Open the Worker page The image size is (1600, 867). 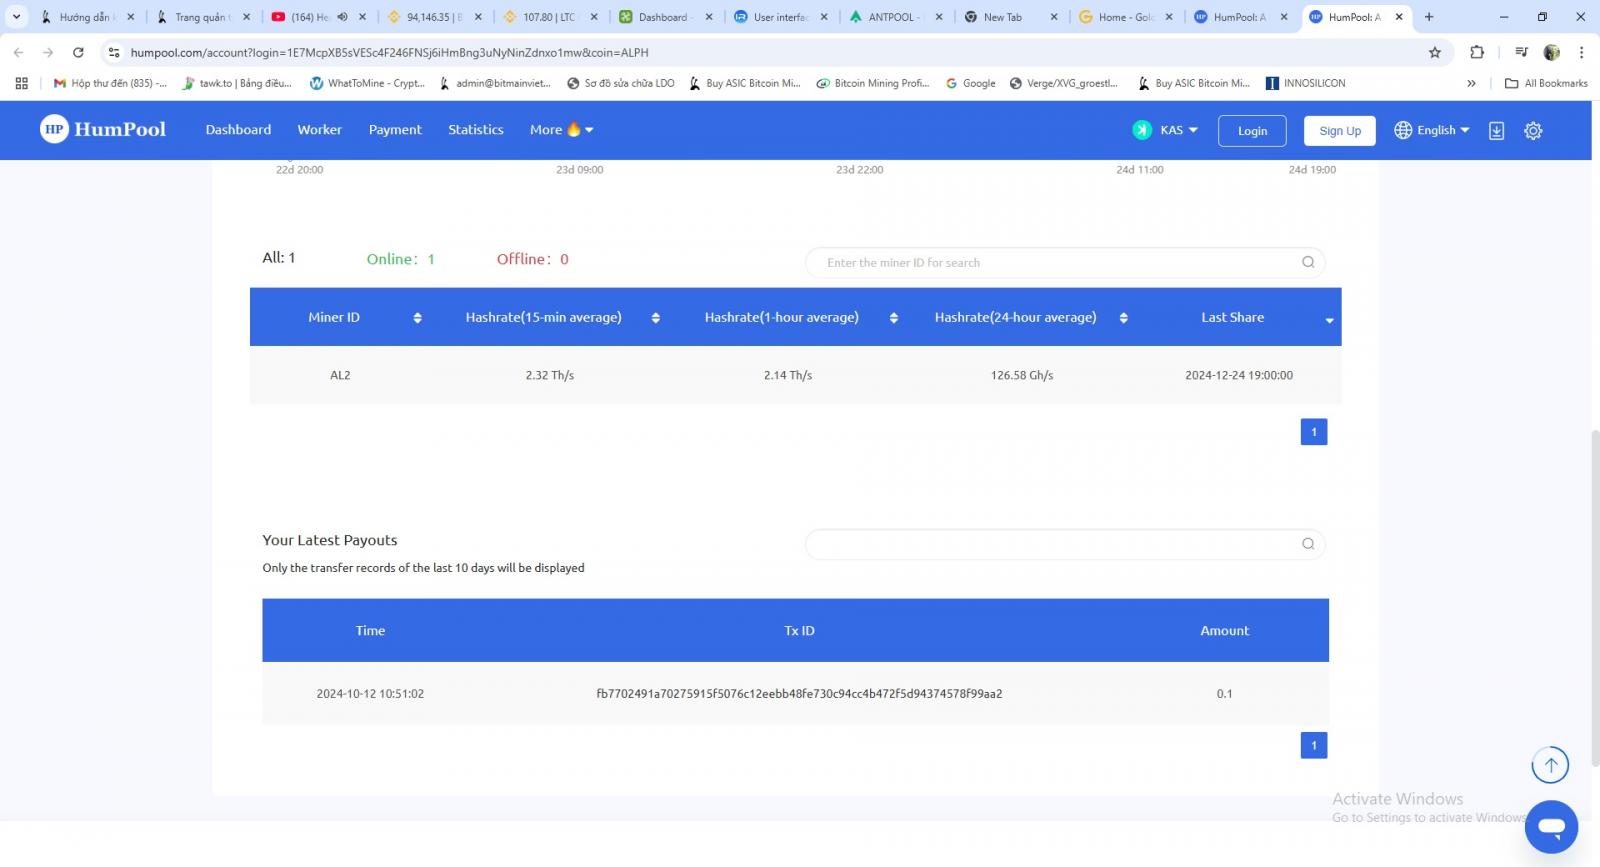click(x=319, y=130)
